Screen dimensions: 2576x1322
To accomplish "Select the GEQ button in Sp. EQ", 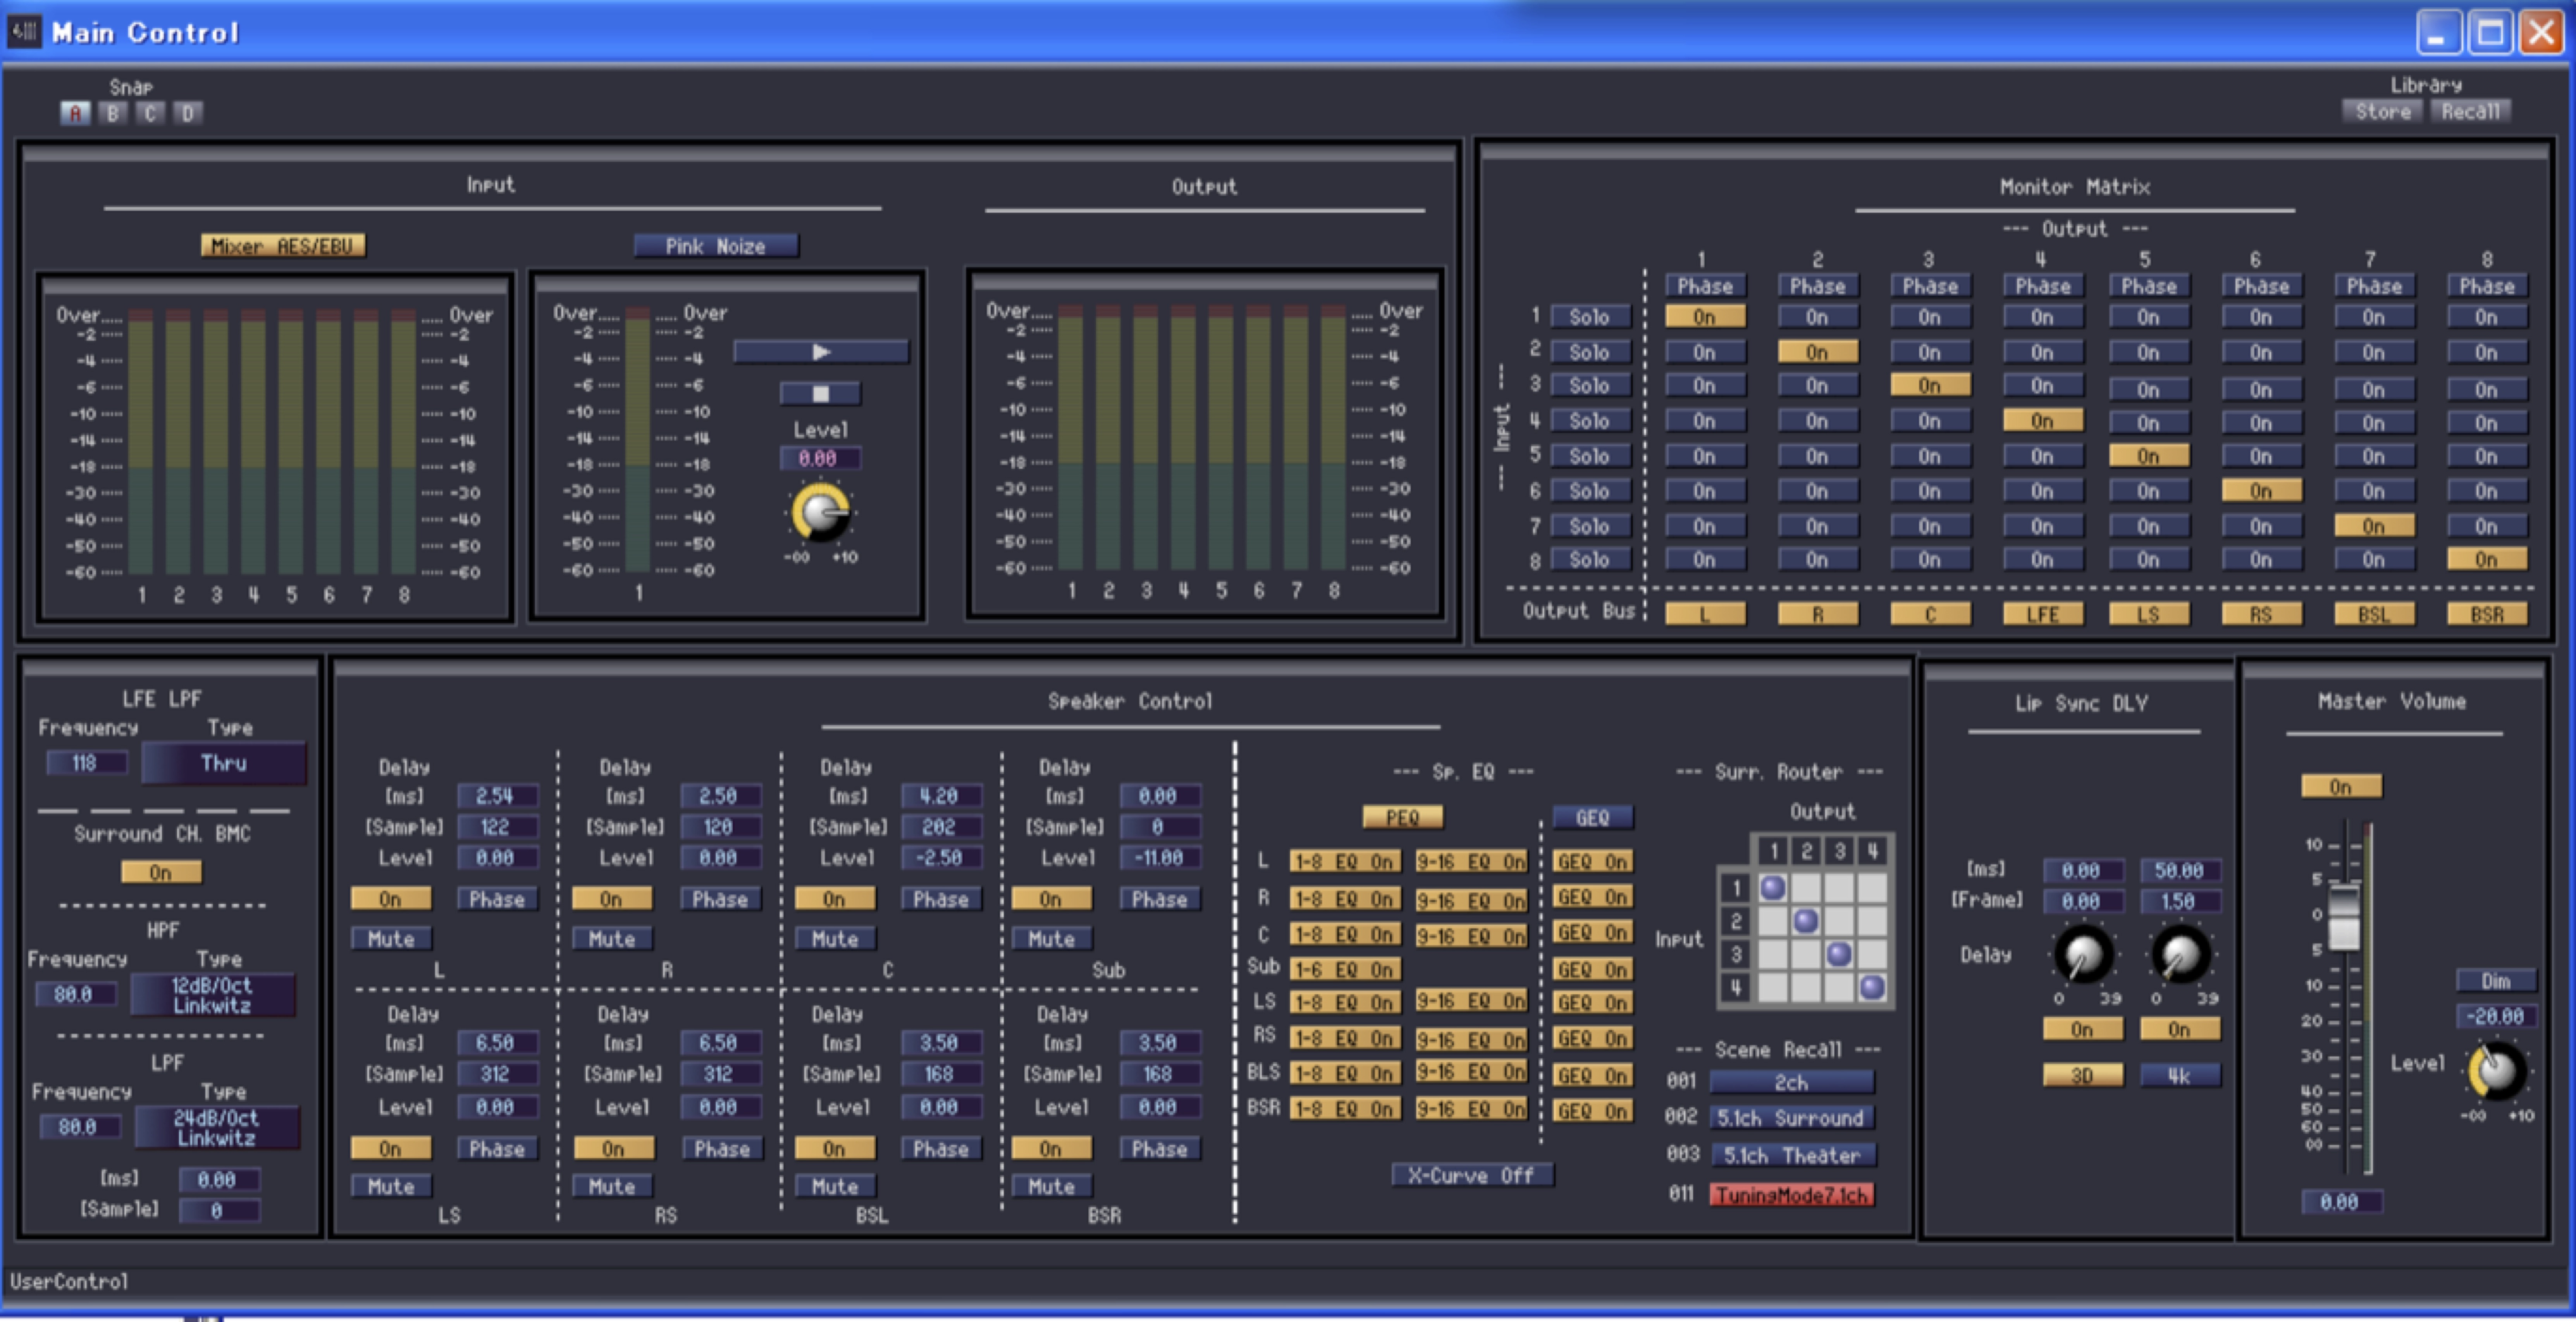I will [x=1593, y=818].
